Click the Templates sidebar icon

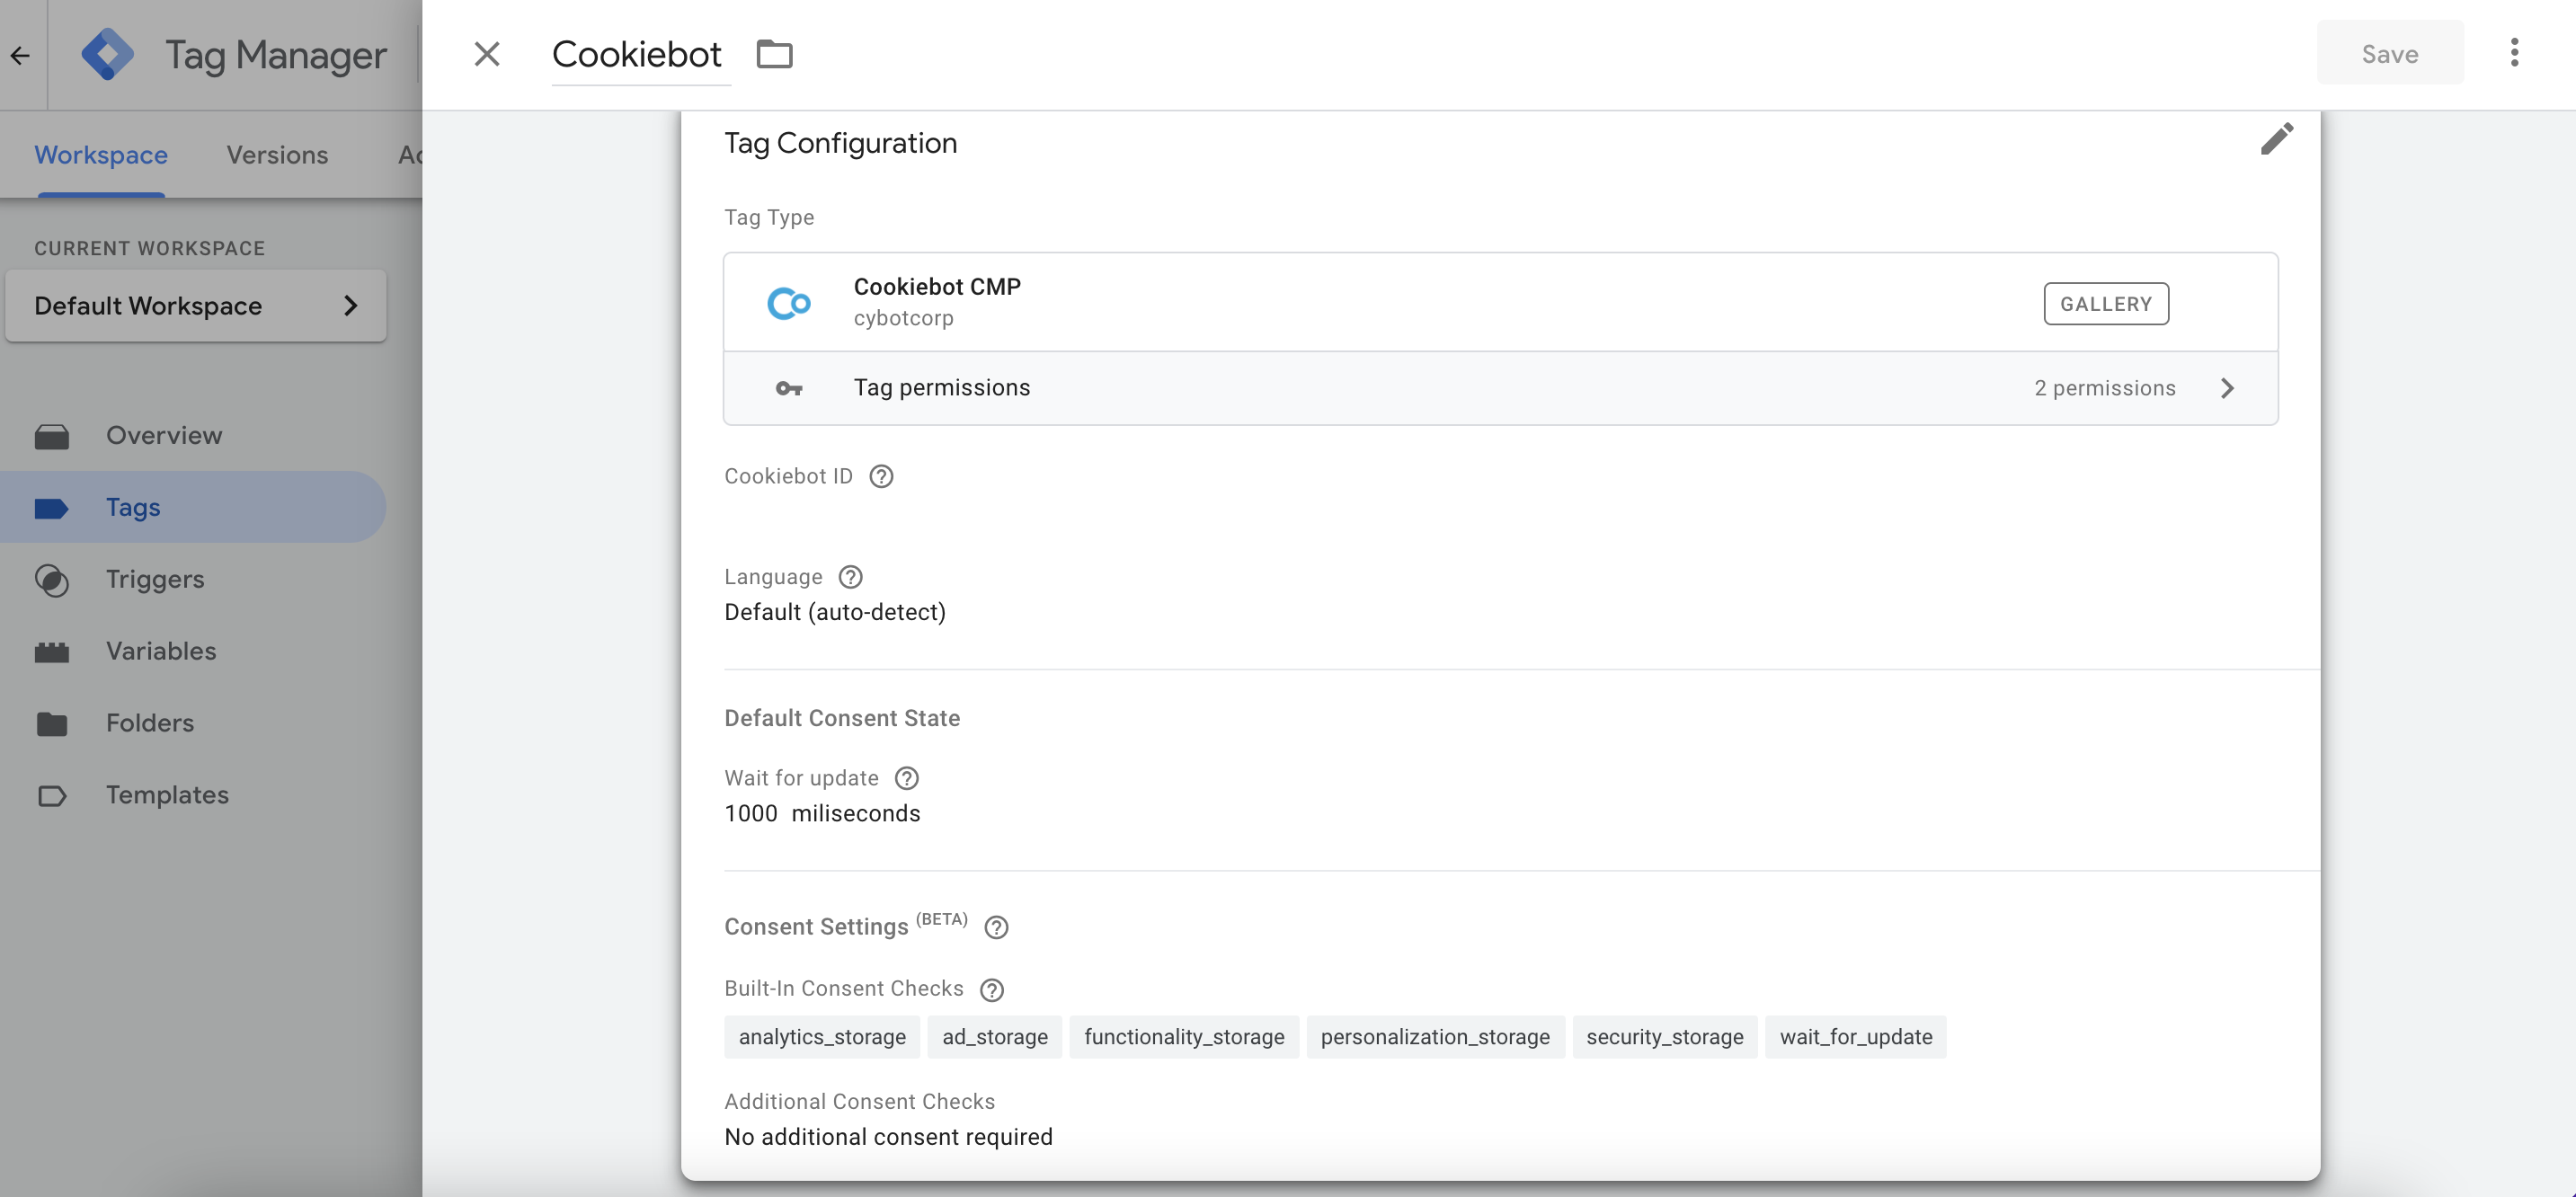52,794
